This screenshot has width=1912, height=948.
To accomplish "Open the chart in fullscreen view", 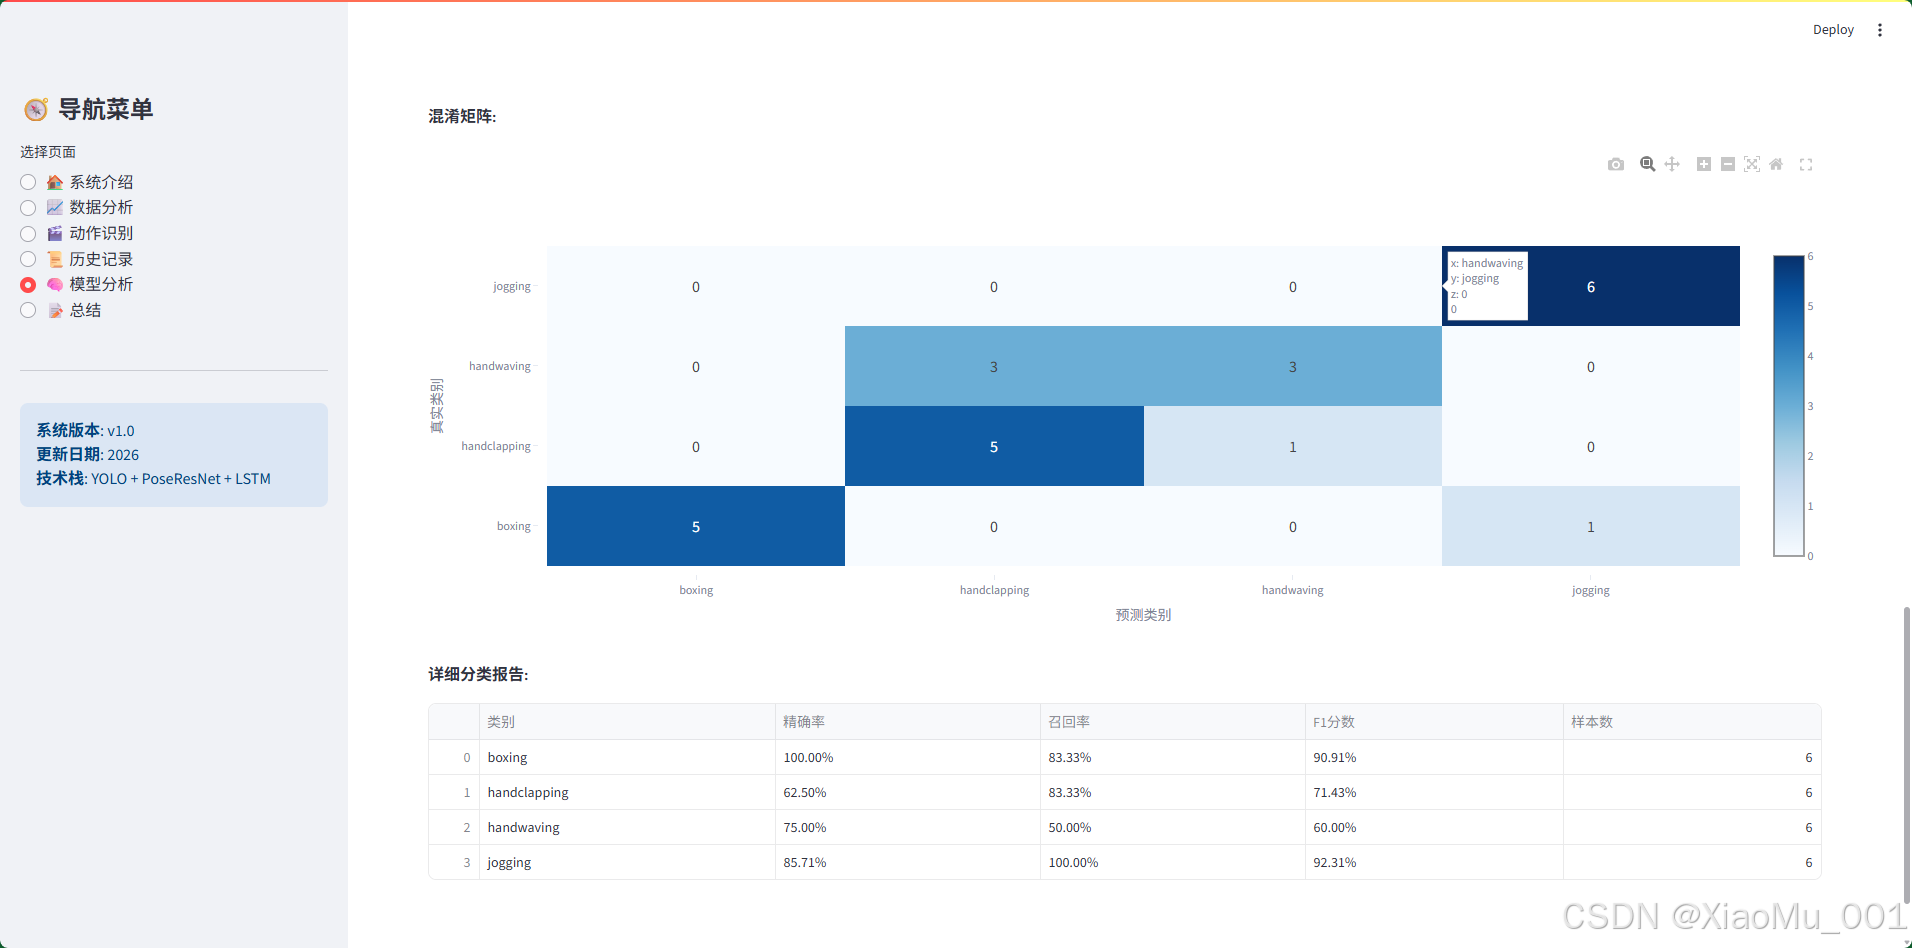I will pyautogui.click(x=1806, y=164).
